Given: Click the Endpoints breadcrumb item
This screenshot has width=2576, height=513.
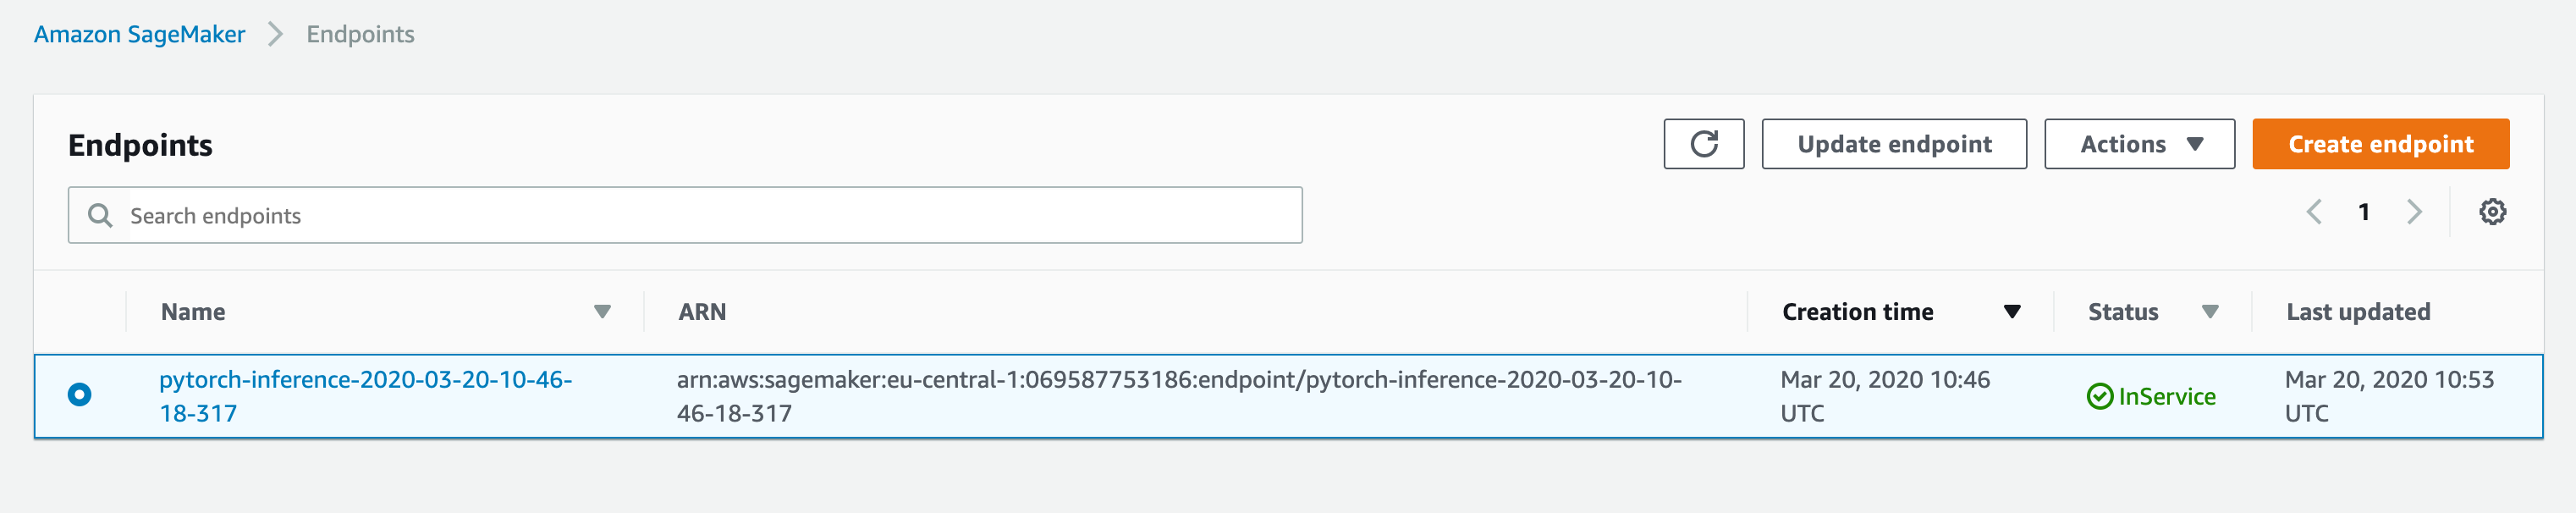Looking at the screenshot, I should click(x=360, y=34).
